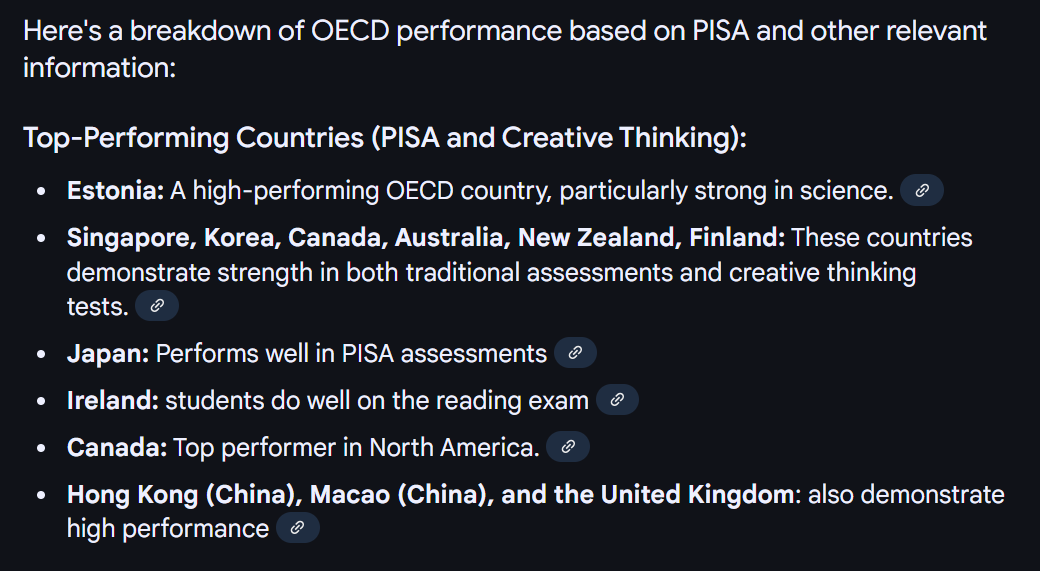Click the intro sentence about OECD performance breakdown

(x=505, y=49)
